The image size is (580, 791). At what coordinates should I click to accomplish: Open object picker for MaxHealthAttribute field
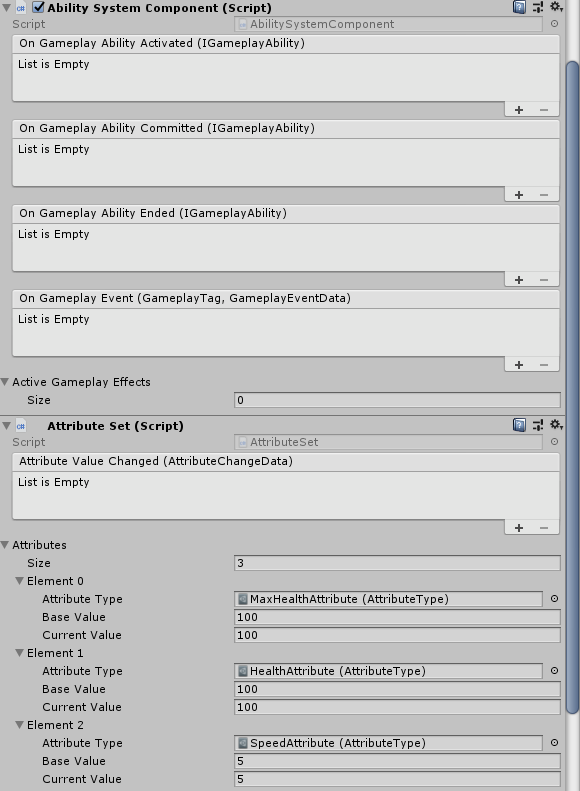click(554, 599)
